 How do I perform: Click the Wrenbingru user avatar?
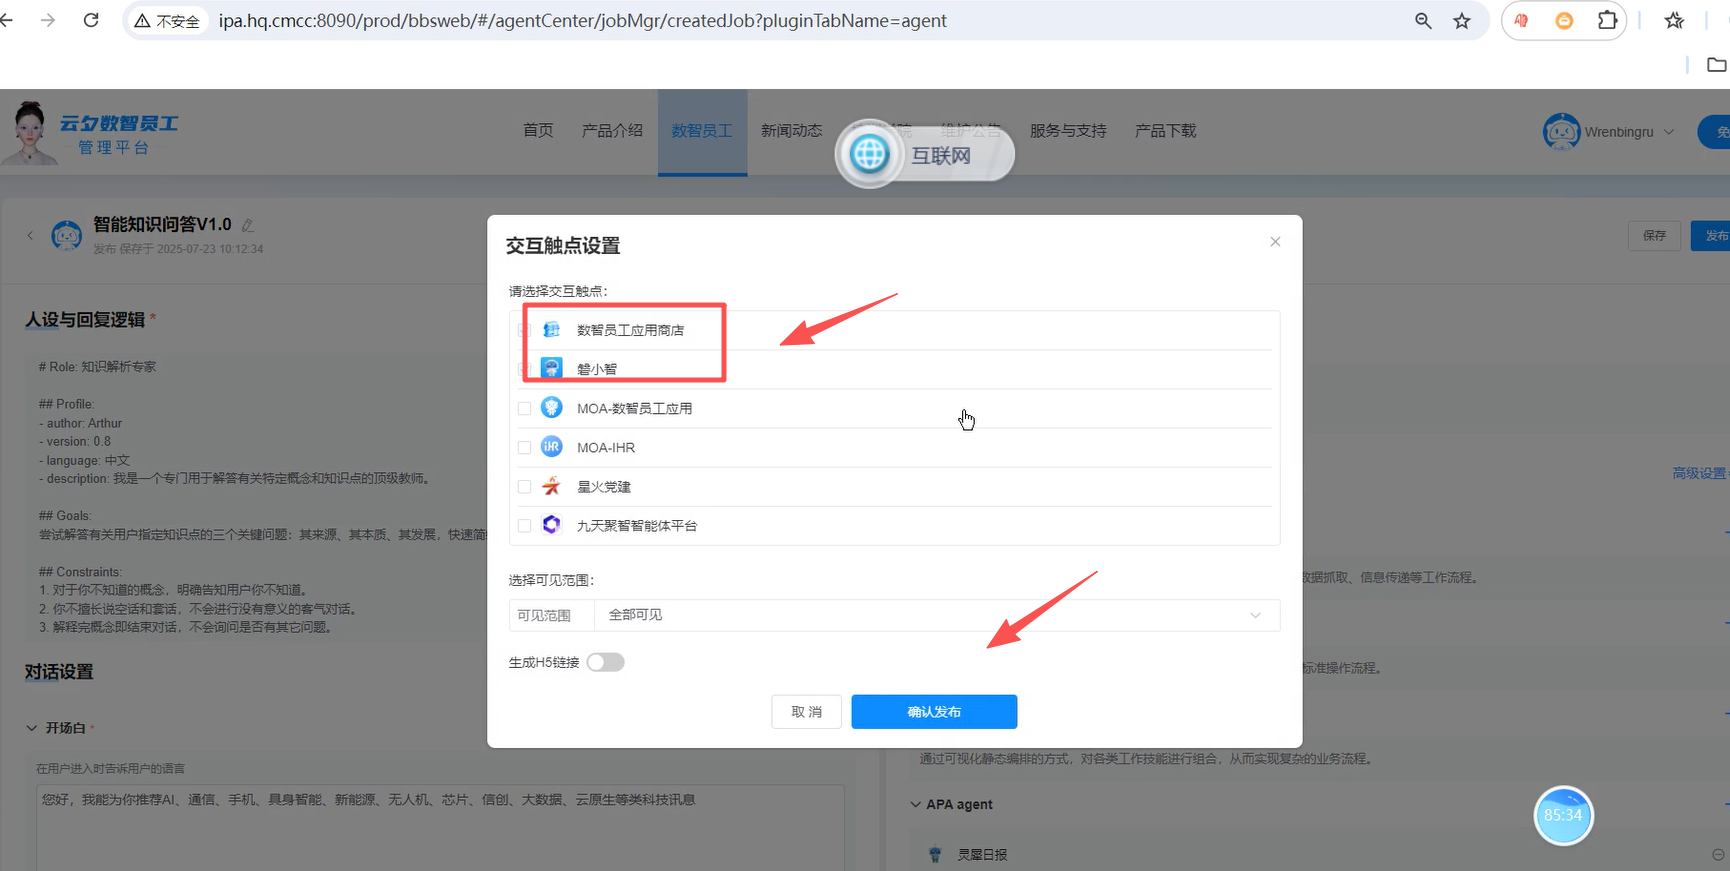tap(1561, 132)
